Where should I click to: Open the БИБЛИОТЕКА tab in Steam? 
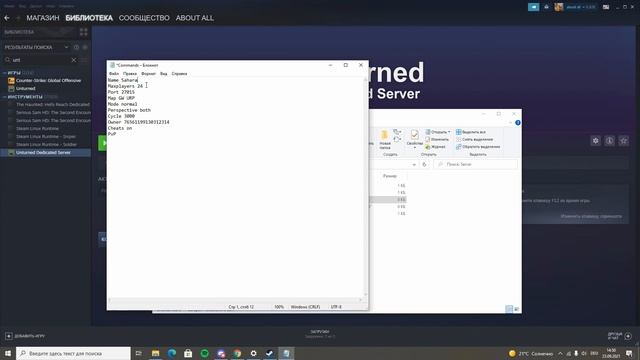(89, 18)
